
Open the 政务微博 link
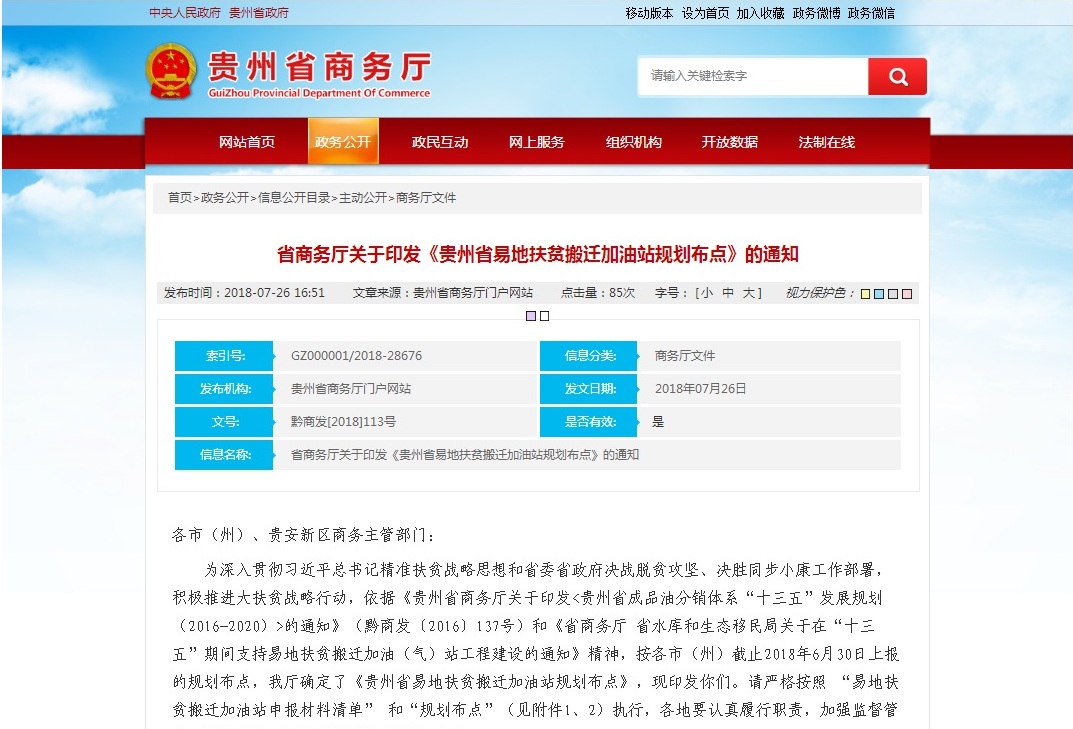[x=816, y=13]
